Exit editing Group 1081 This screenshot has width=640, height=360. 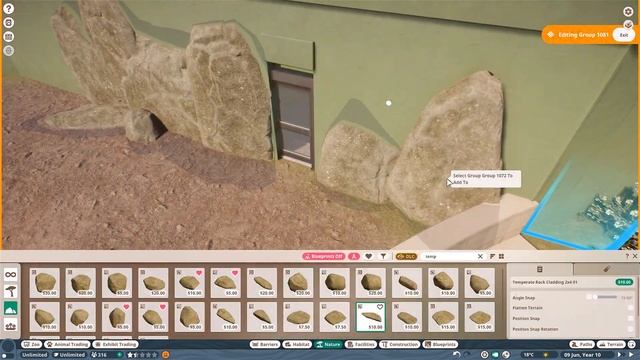tap(624, 35)
